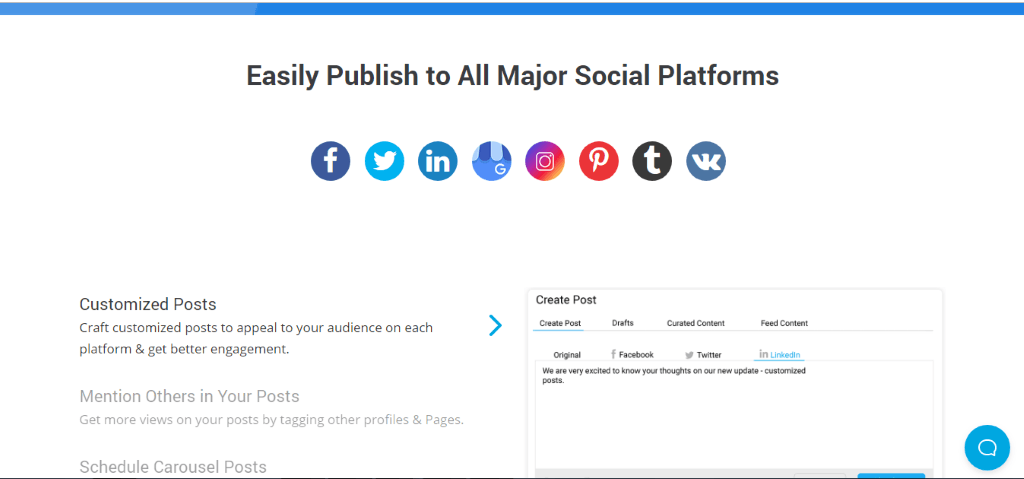The height and width of the screenshot is (479, 1024).
Task: Click the blue chevron arrow beside Customized Posts
Action: [x=496, y=325]
